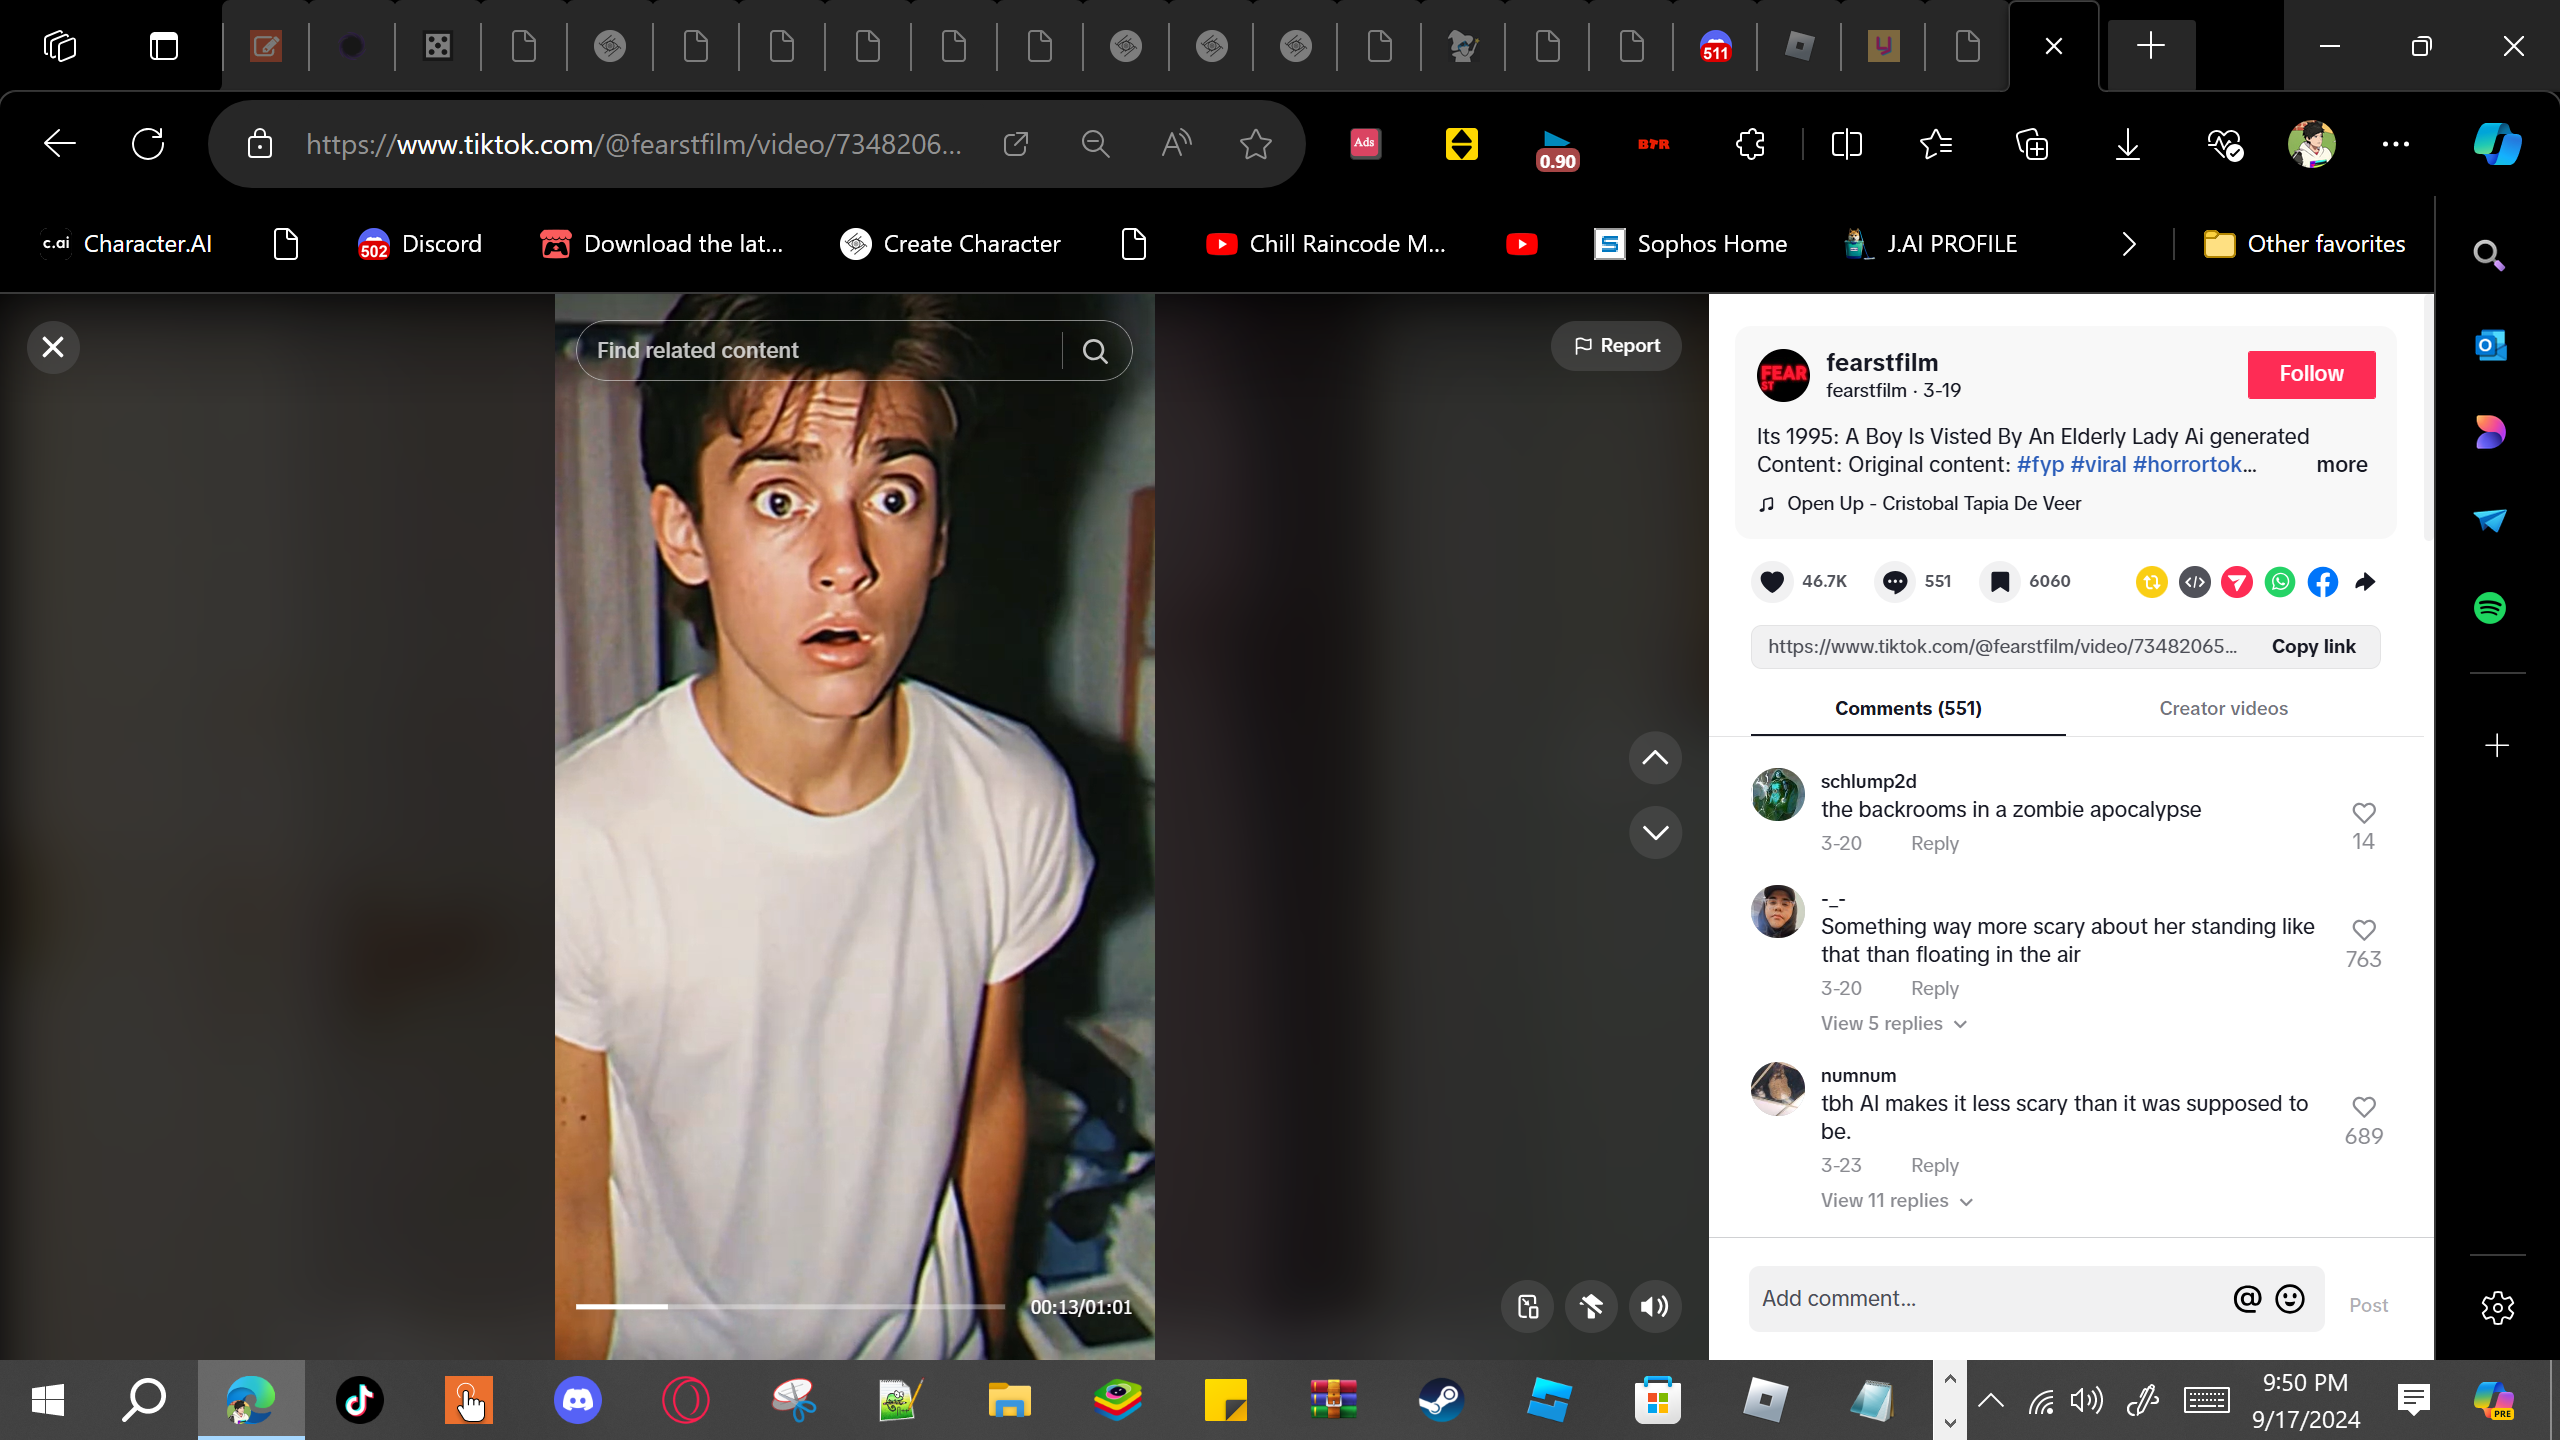Expand the description with more
2560x1440 pixels.
coord(2341,464)
